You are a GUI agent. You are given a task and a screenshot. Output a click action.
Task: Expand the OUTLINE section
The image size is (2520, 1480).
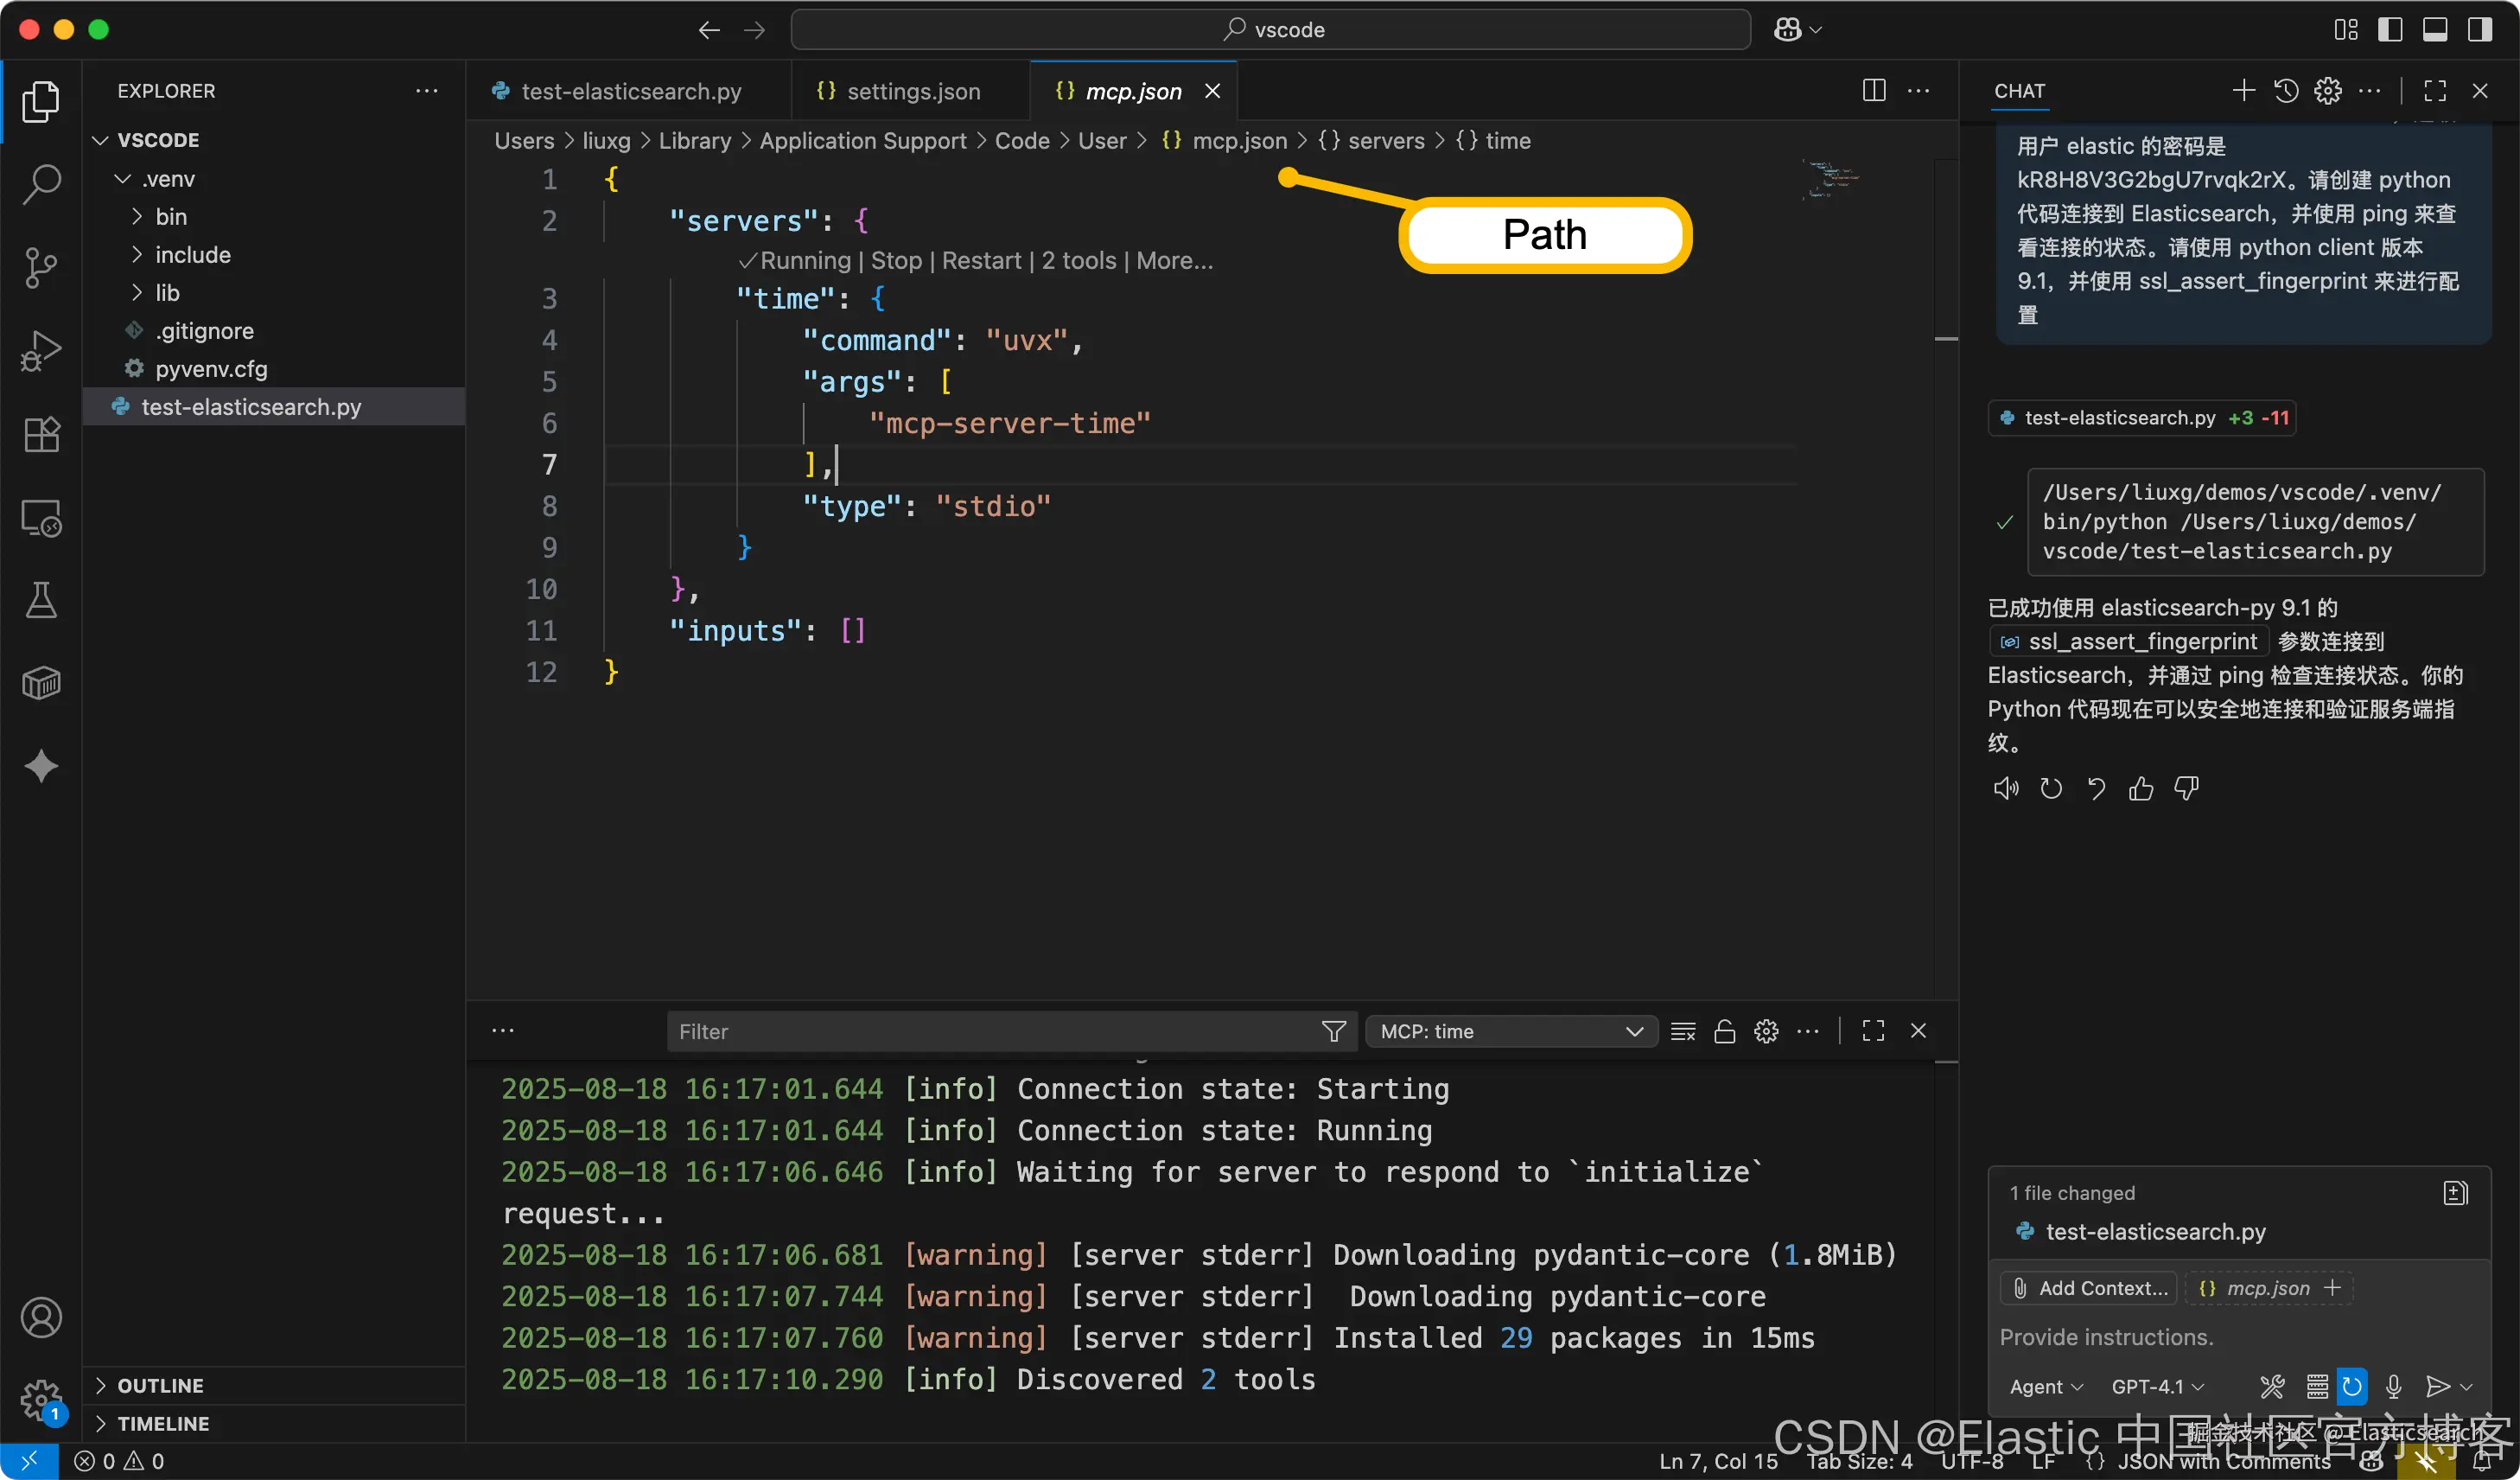272,1386
